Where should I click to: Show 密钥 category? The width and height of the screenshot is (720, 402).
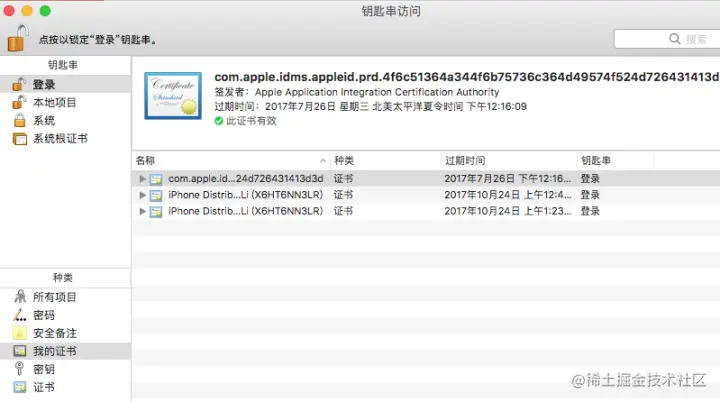65,369
